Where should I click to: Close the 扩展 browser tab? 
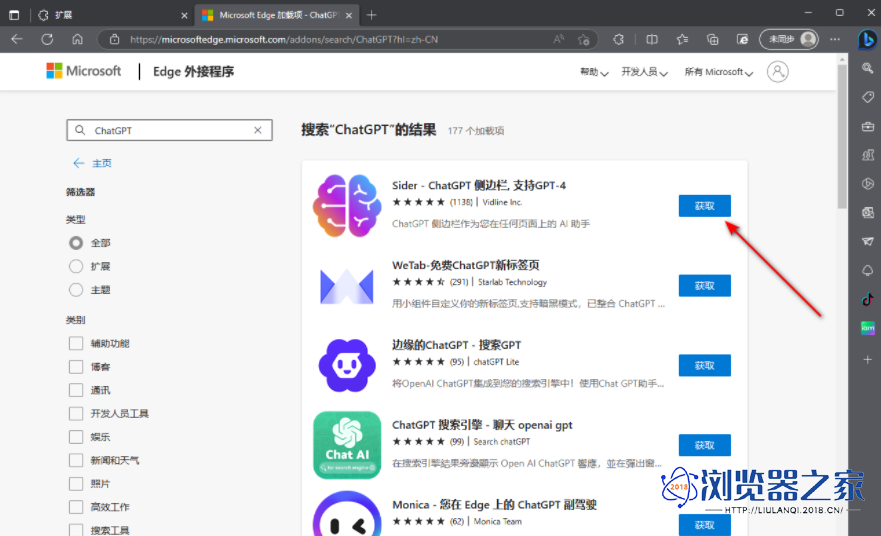point(184,16)
